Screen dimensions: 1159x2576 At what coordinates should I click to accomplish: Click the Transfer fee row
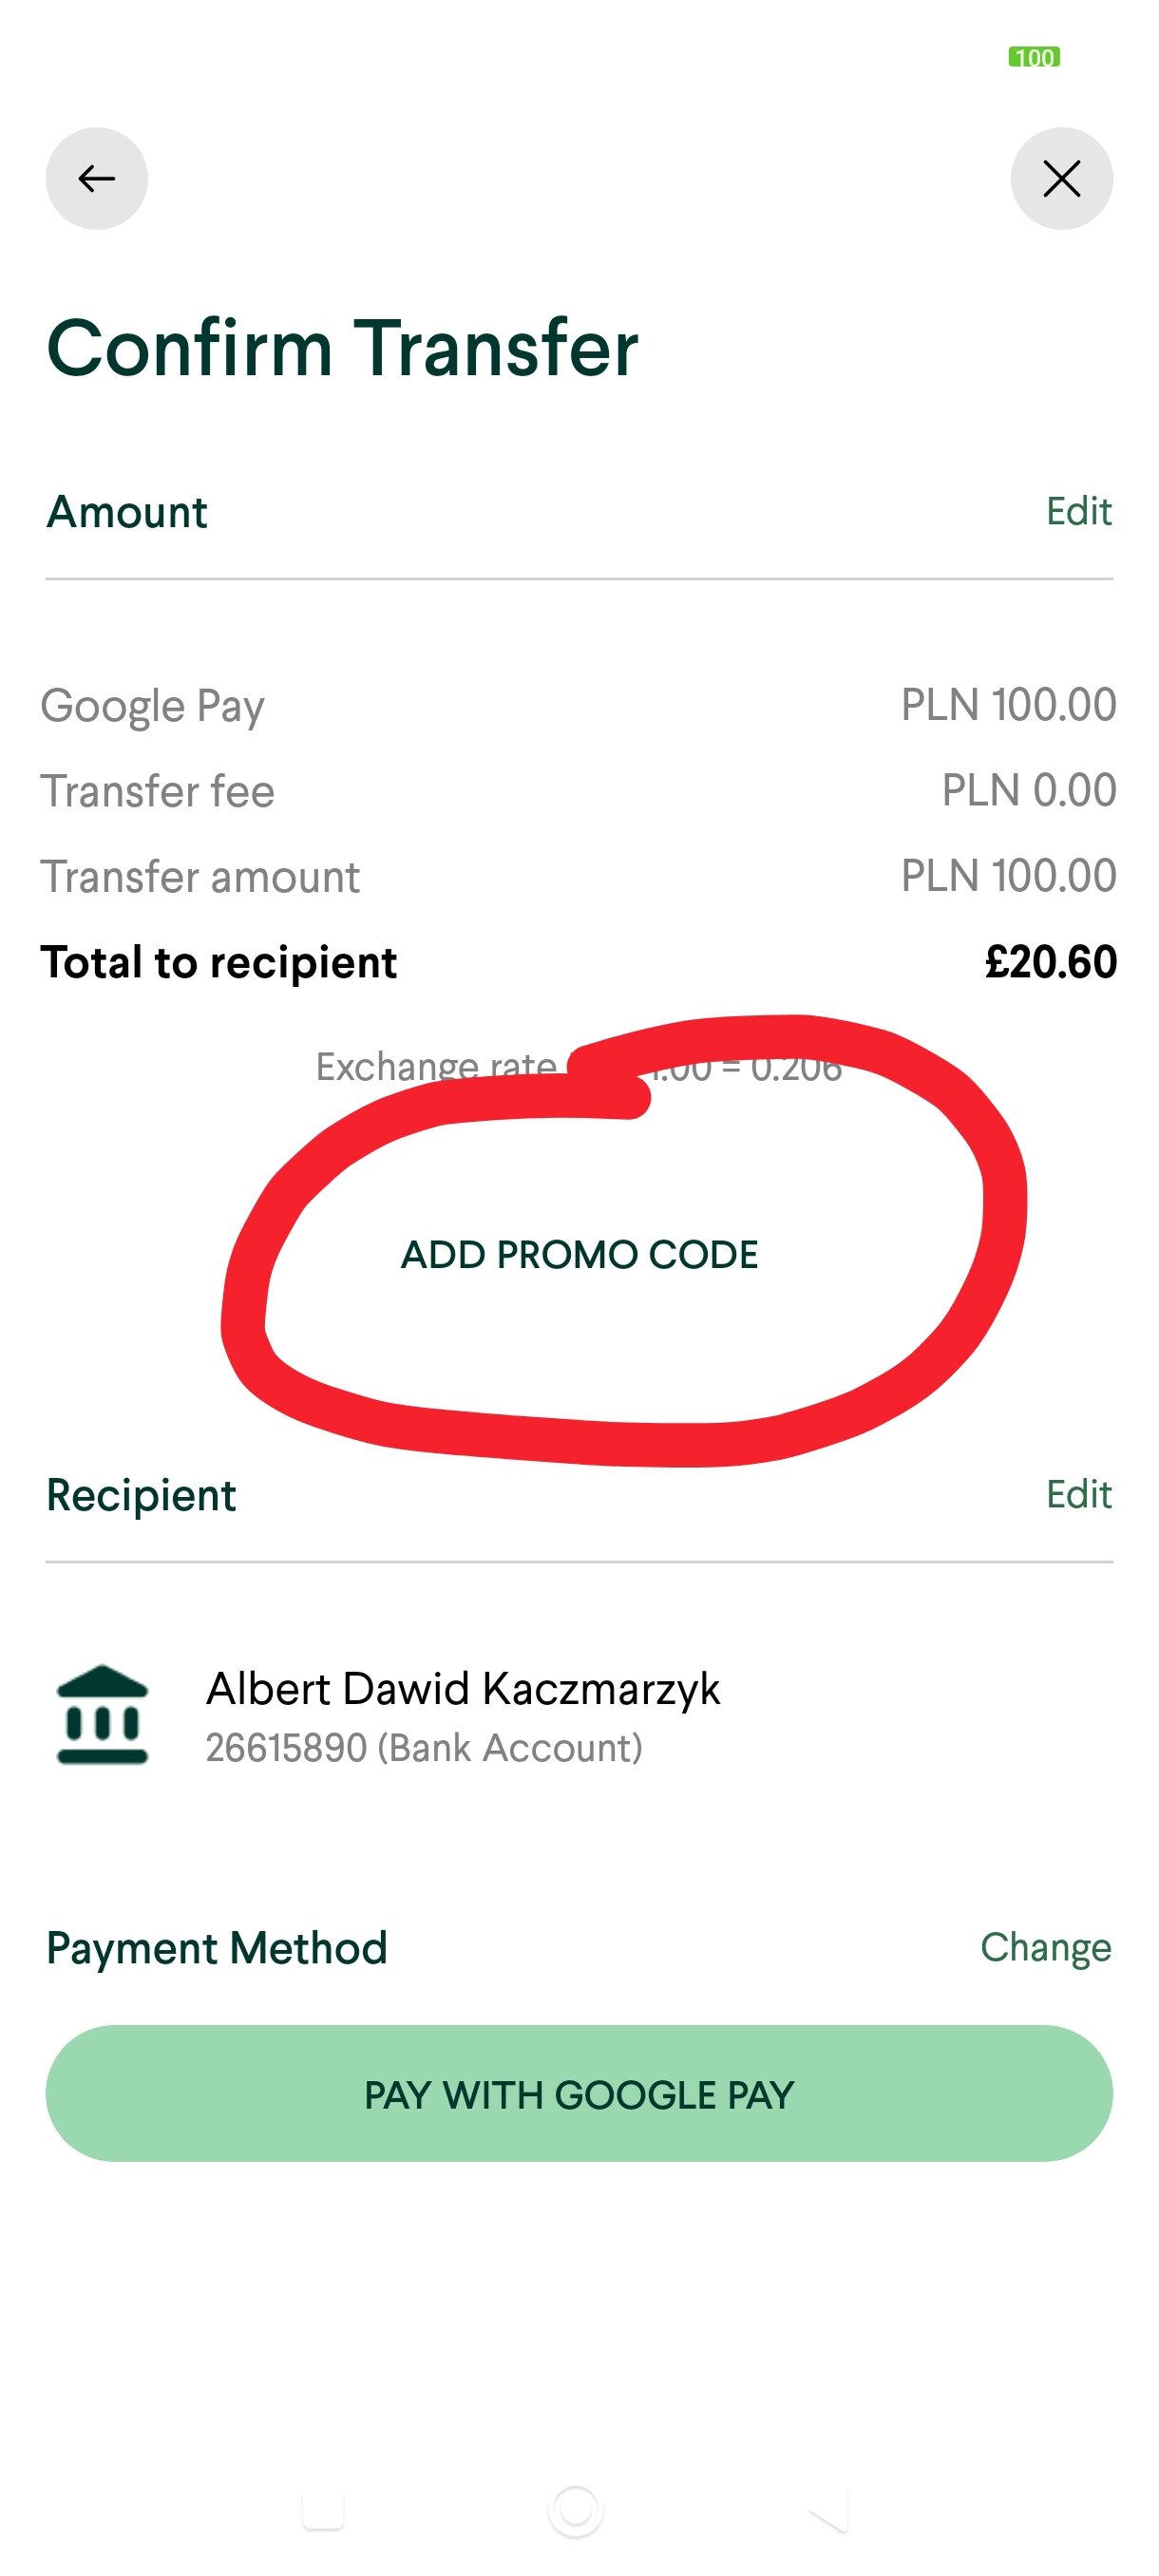click(x=578, y=791)
